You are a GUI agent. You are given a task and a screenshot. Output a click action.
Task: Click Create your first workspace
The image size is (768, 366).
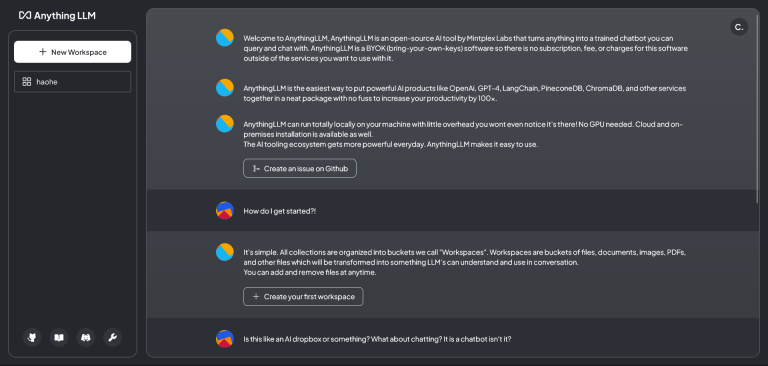point(303,296)
